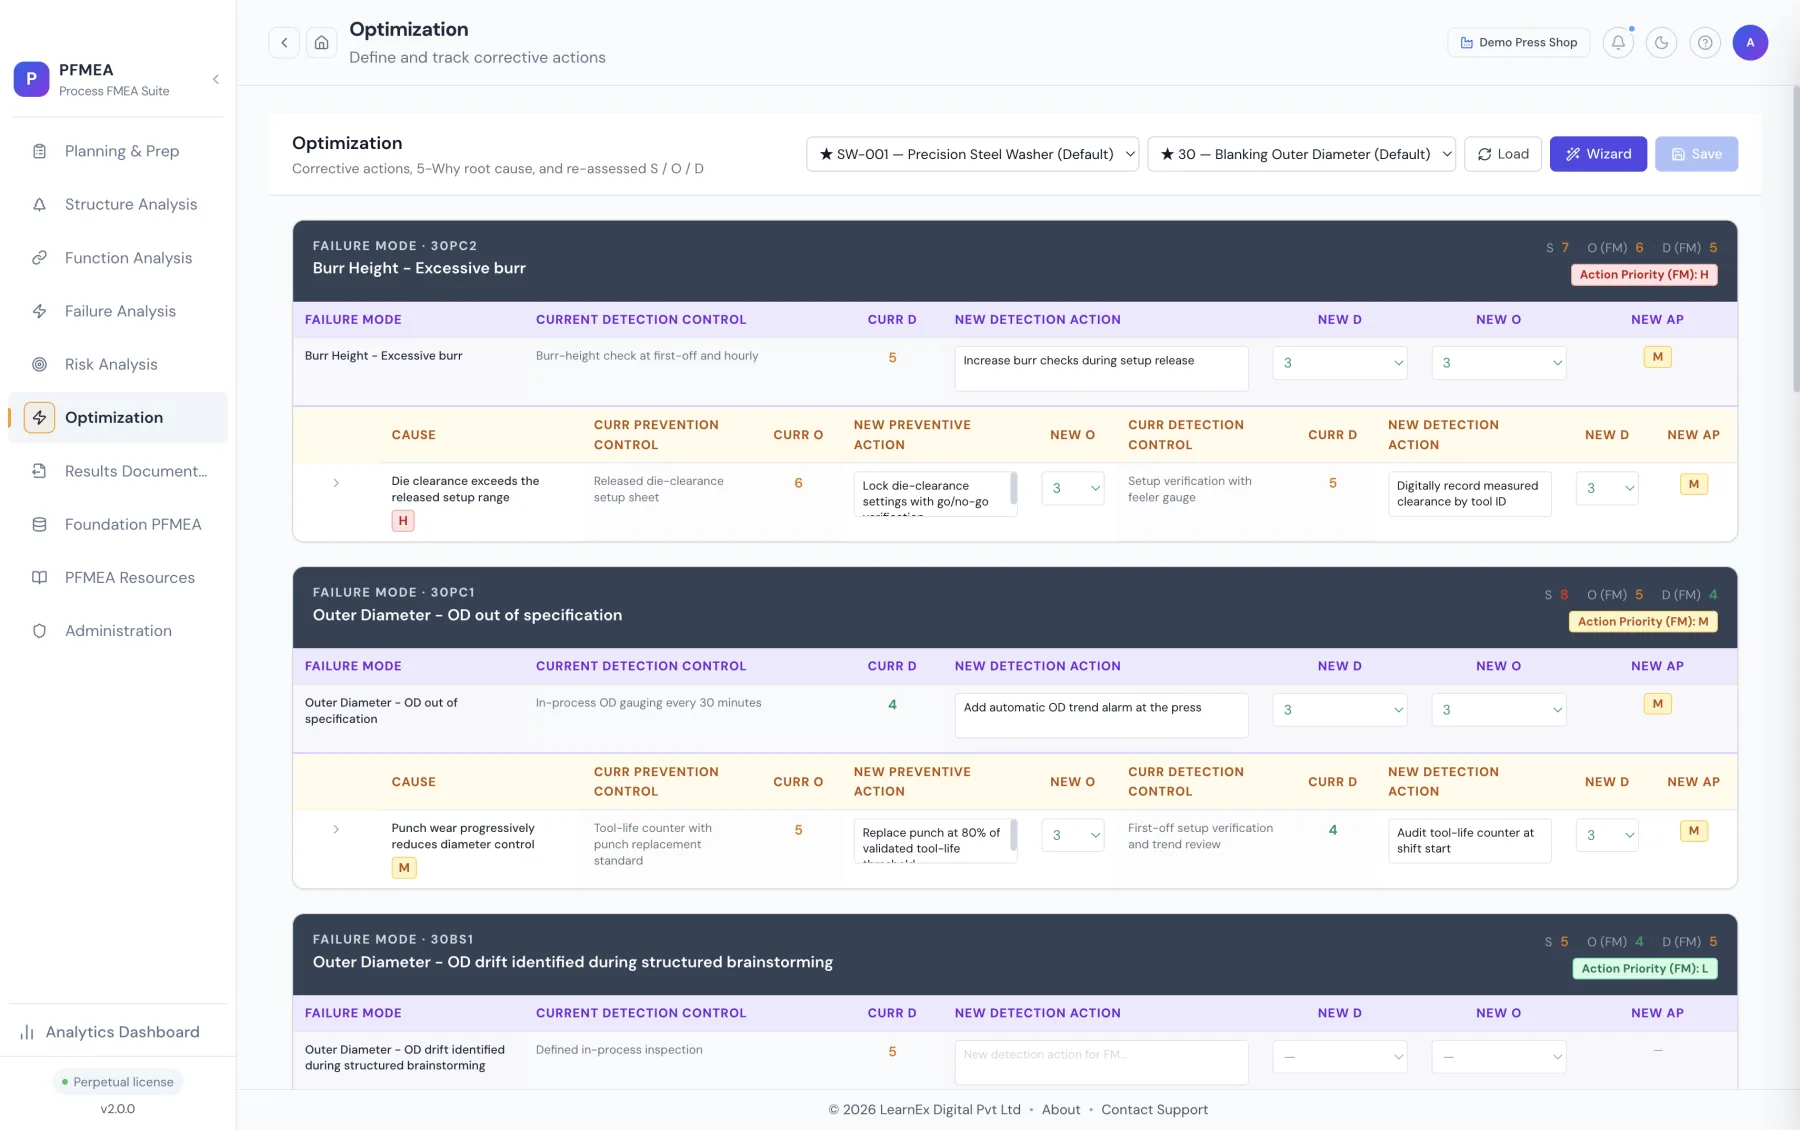Open the SW-001 Precision Steel Washer dropdown
1800x1130 pixels.
pos(972,154)
